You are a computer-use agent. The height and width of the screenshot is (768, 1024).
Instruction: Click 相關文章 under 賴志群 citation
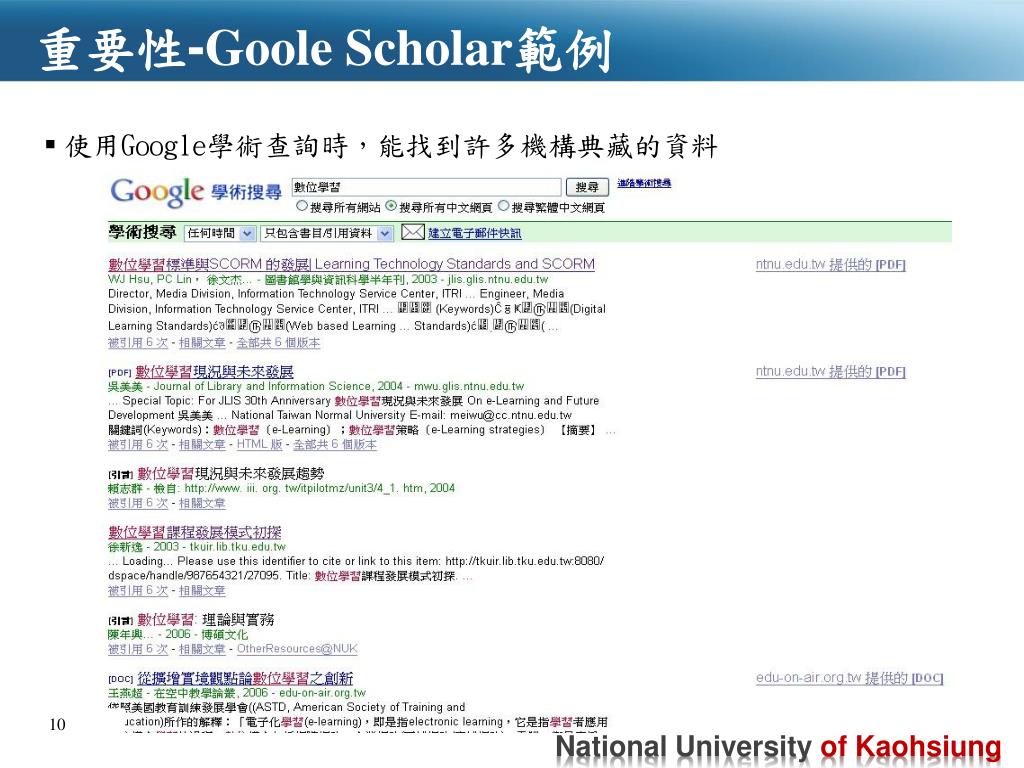pyautogui.click(x=202, y=504)
